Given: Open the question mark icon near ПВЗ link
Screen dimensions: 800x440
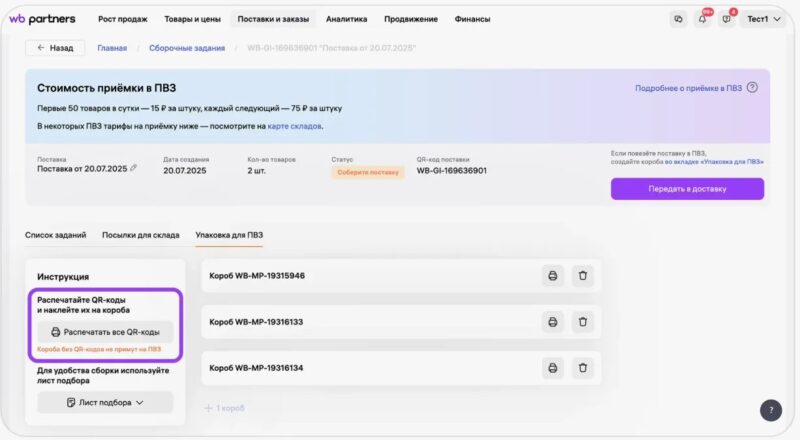Looking at the screenshot, I should 752,87.
